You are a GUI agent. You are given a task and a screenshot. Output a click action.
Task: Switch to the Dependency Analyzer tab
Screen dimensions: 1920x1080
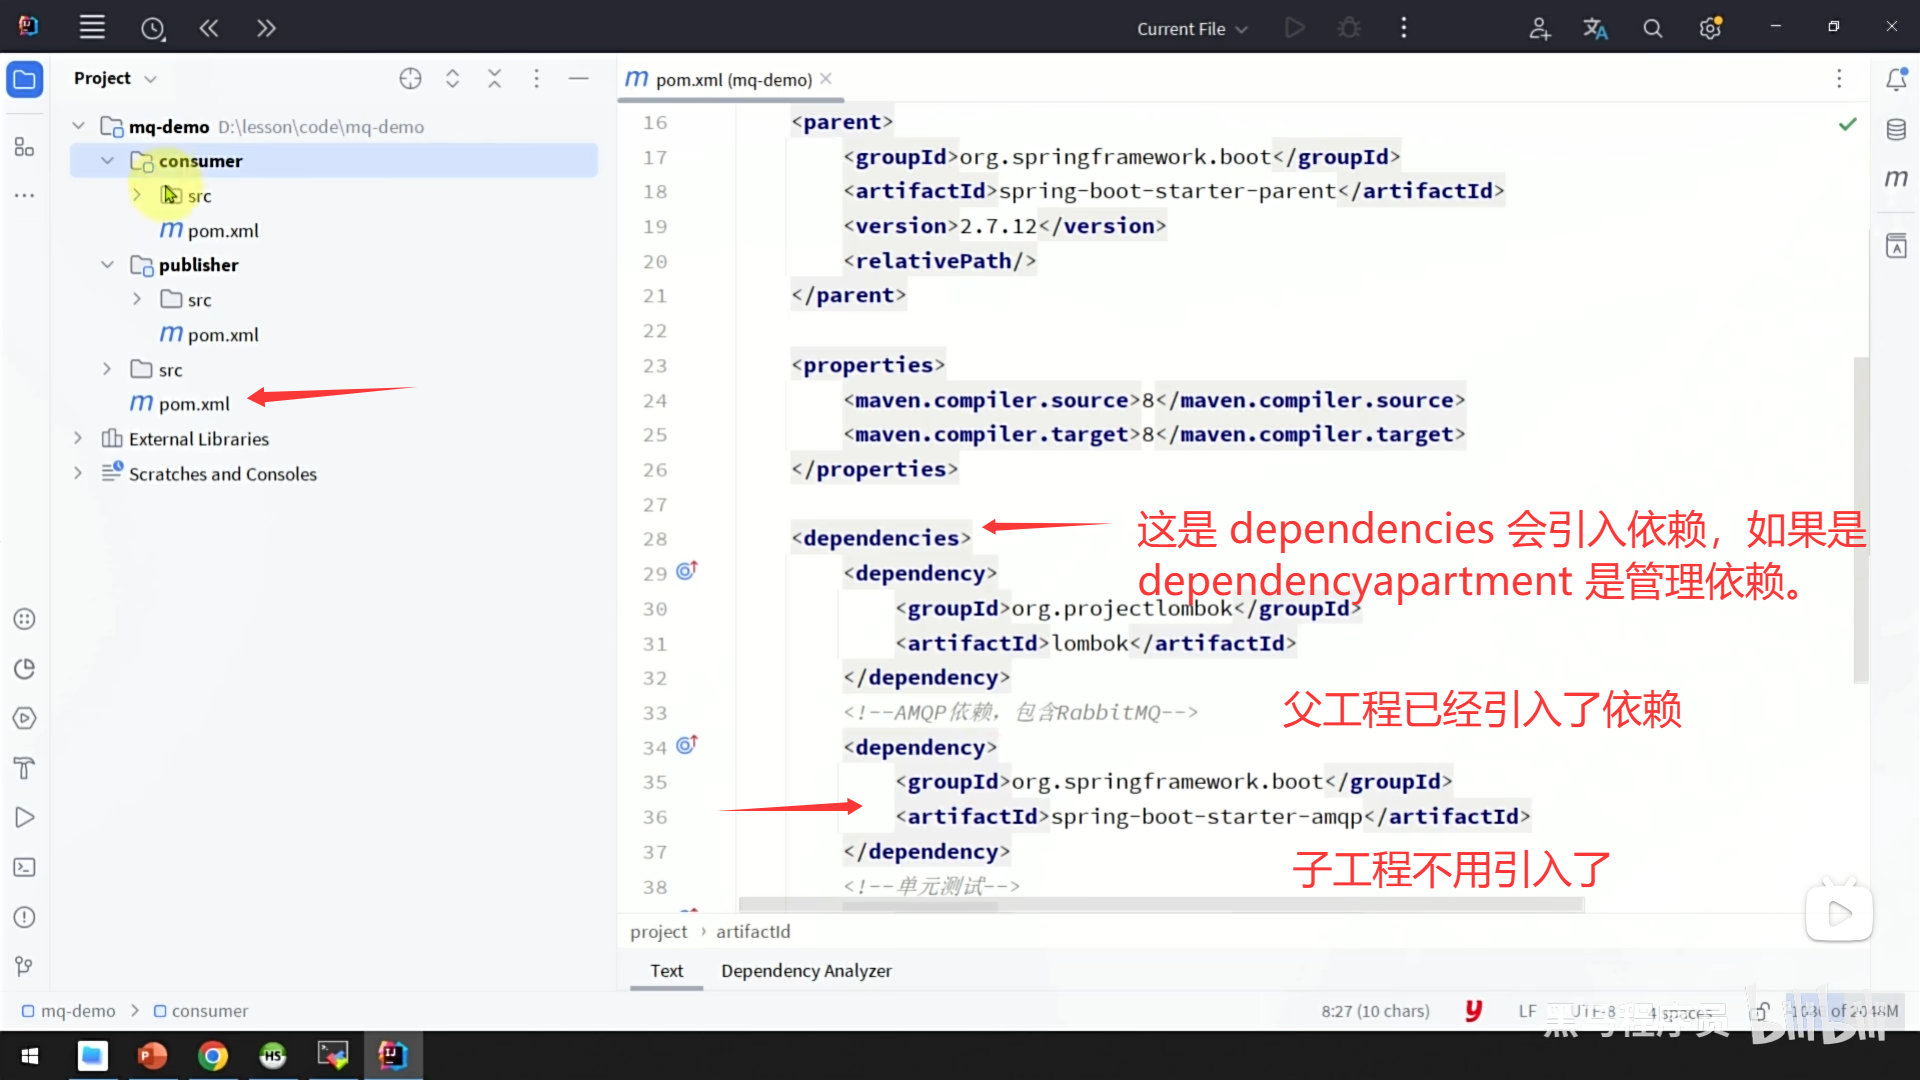[805, 971]
